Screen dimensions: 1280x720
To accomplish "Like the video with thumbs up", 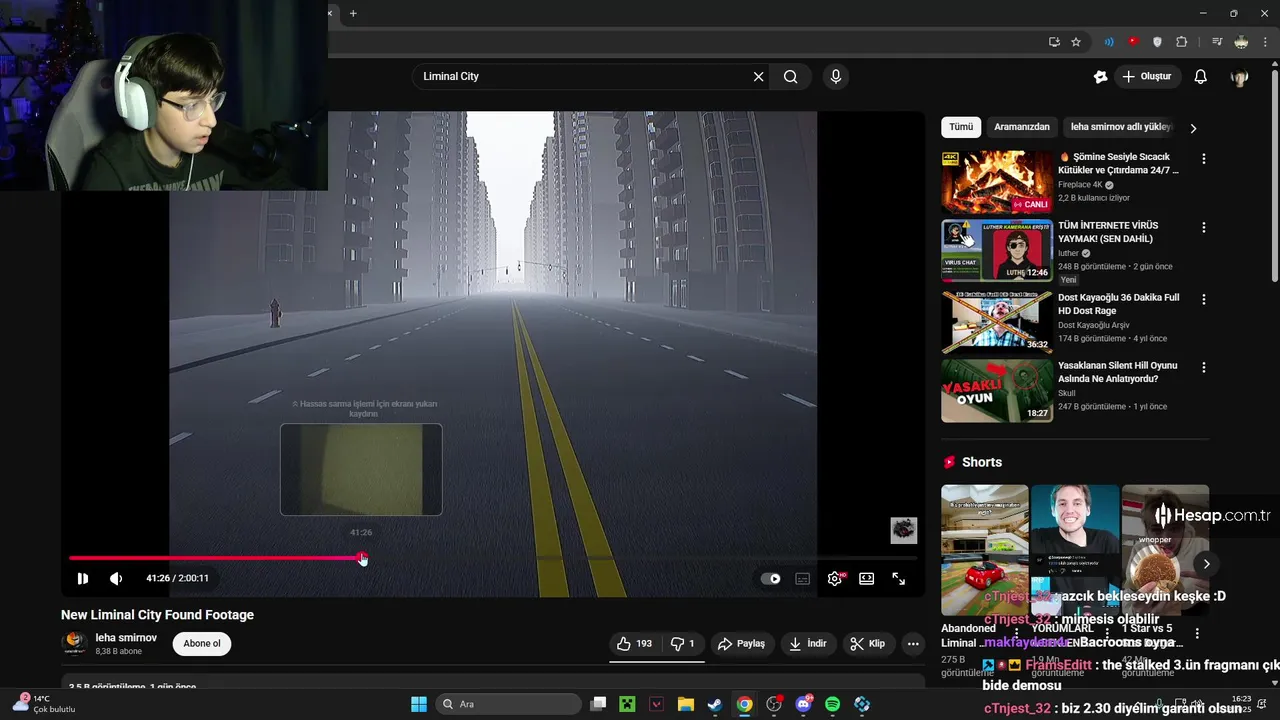I will (x=634, y=644).
